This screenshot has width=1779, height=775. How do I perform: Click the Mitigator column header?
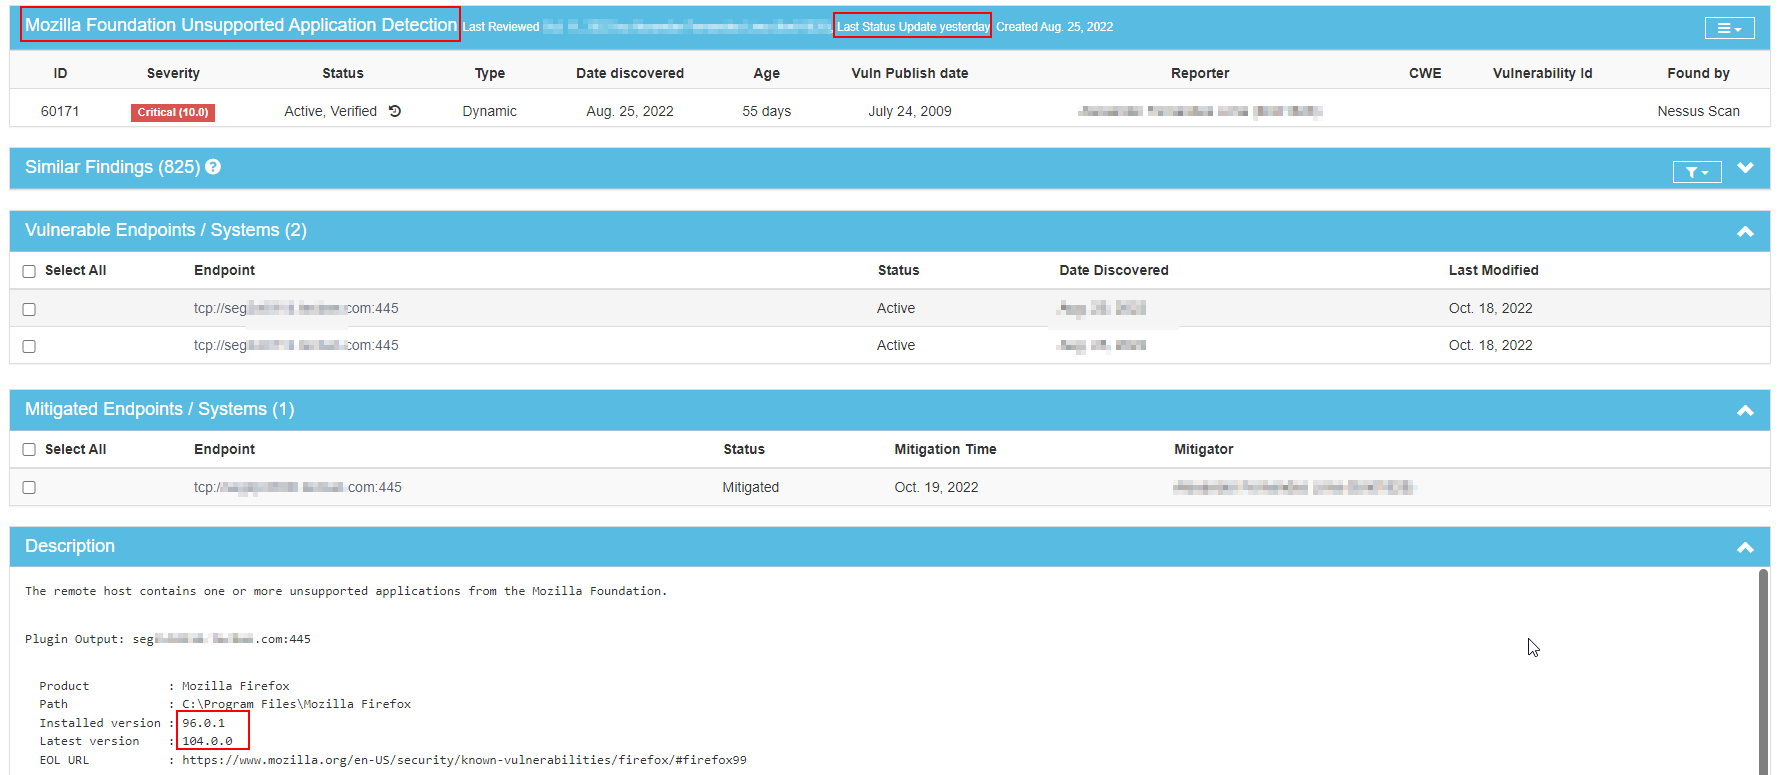coord(1203,449)
